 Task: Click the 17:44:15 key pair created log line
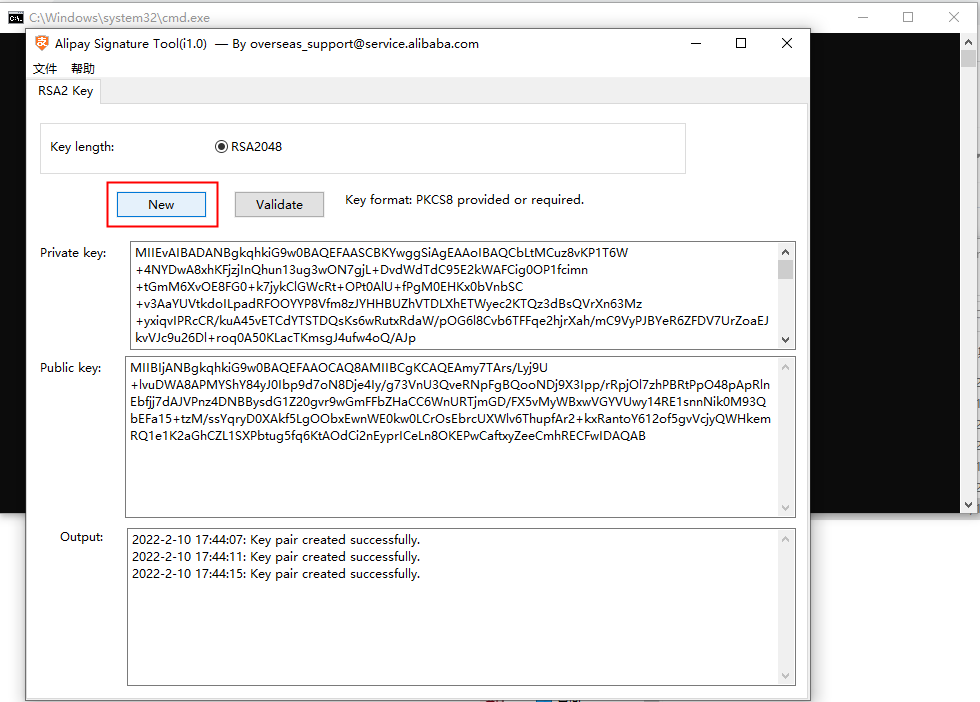point(276,573)
